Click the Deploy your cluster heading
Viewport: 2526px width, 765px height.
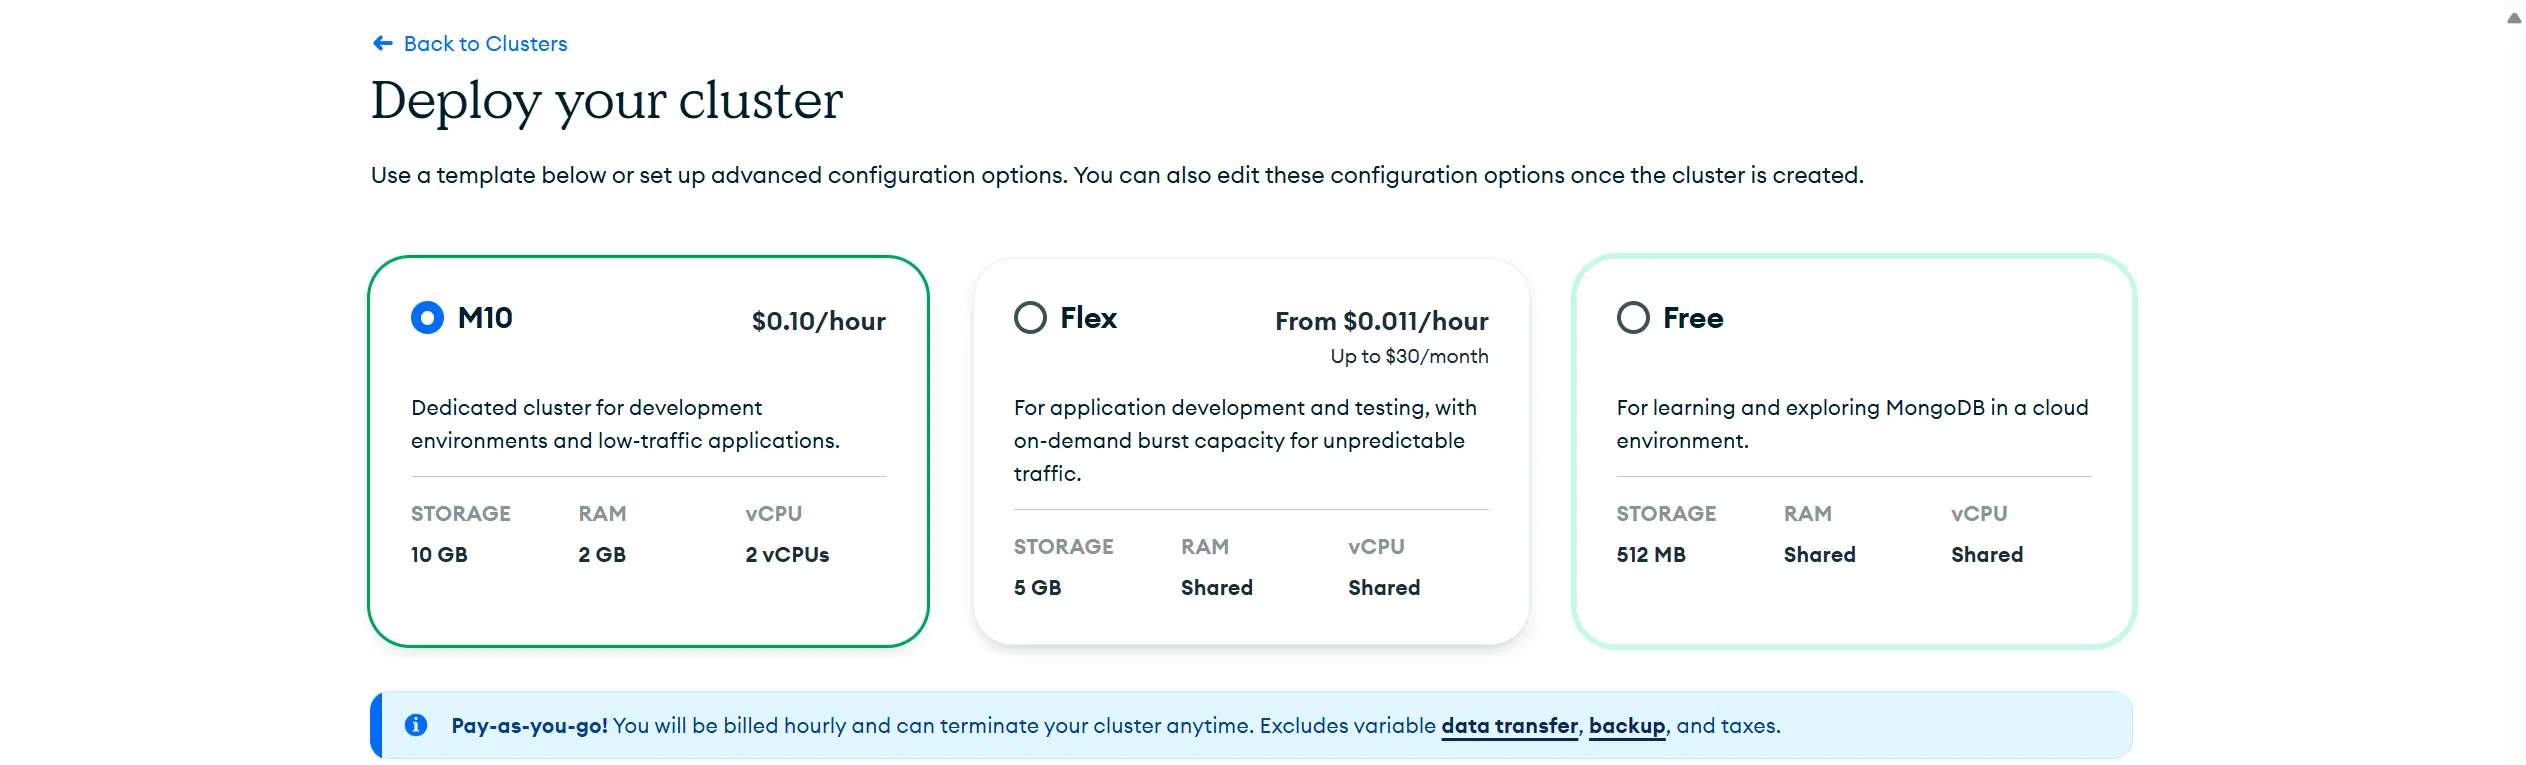(x=607, y=100)
